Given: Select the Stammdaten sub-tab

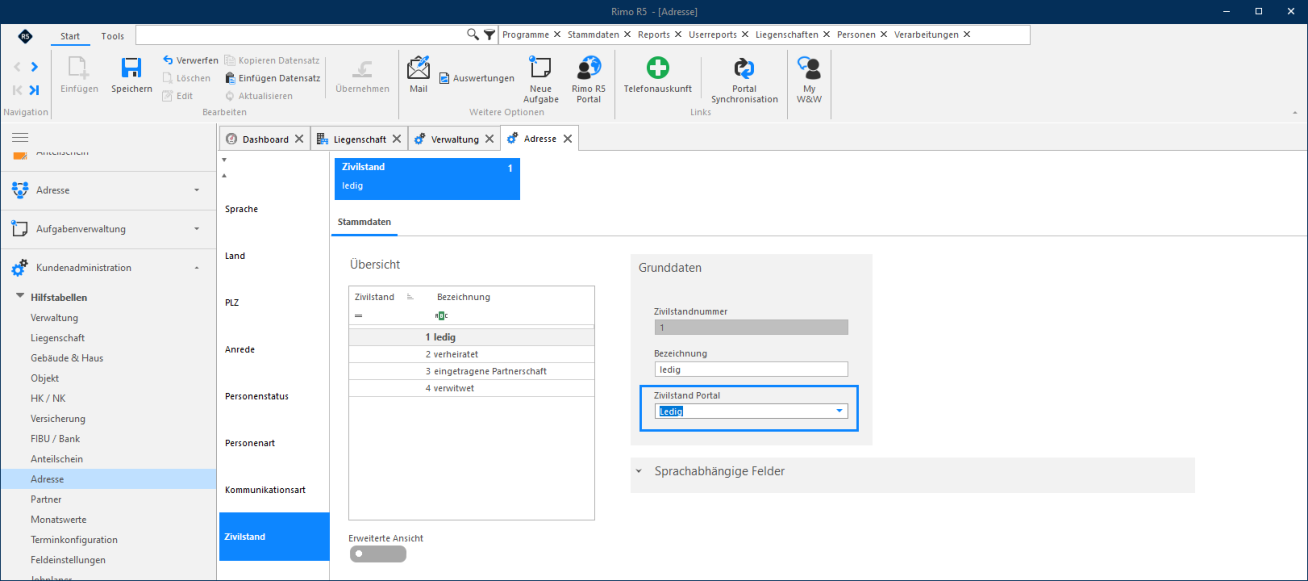Looking at the screenshot, I should pos(365,221).
